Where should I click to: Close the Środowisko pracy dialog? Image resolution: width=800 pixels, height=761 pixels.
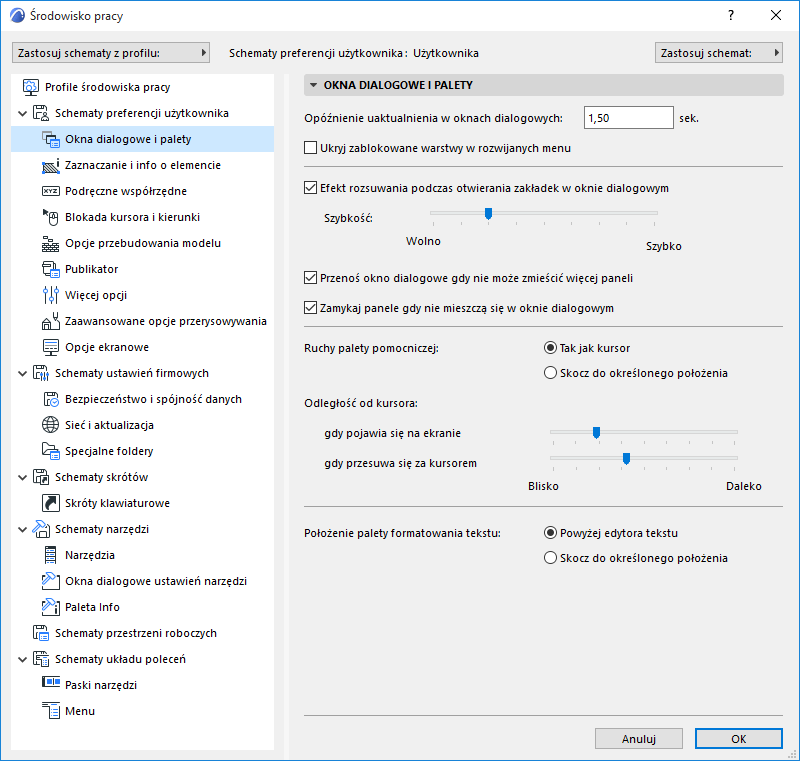tap(776, 15)
